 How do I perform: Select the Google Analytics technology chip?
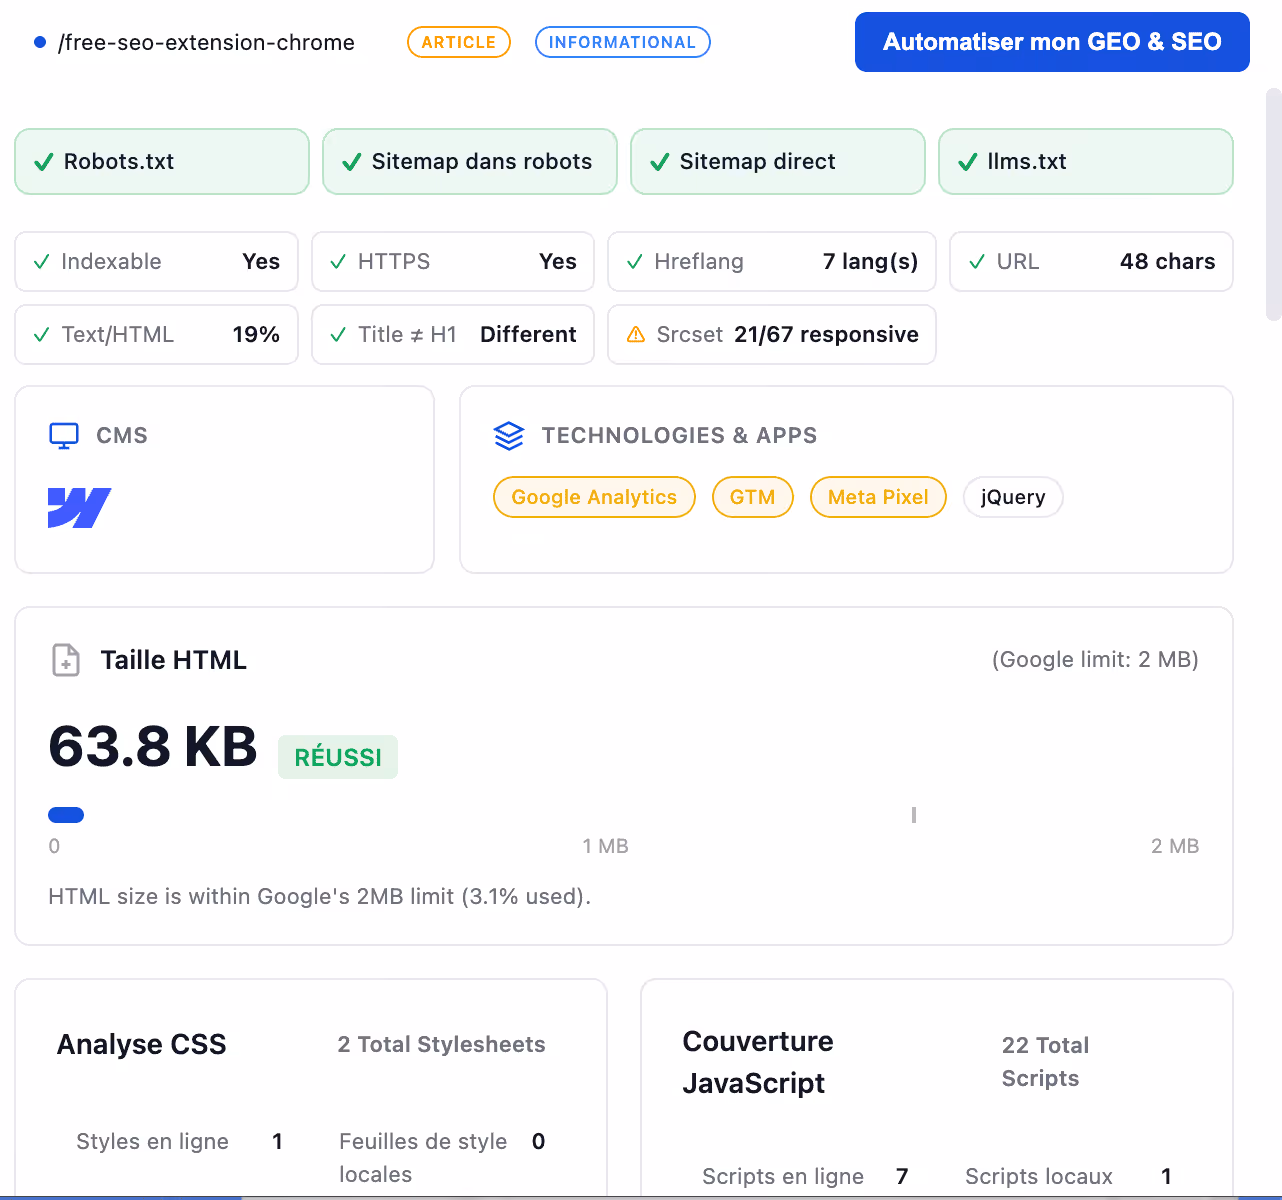pos(594,497)
